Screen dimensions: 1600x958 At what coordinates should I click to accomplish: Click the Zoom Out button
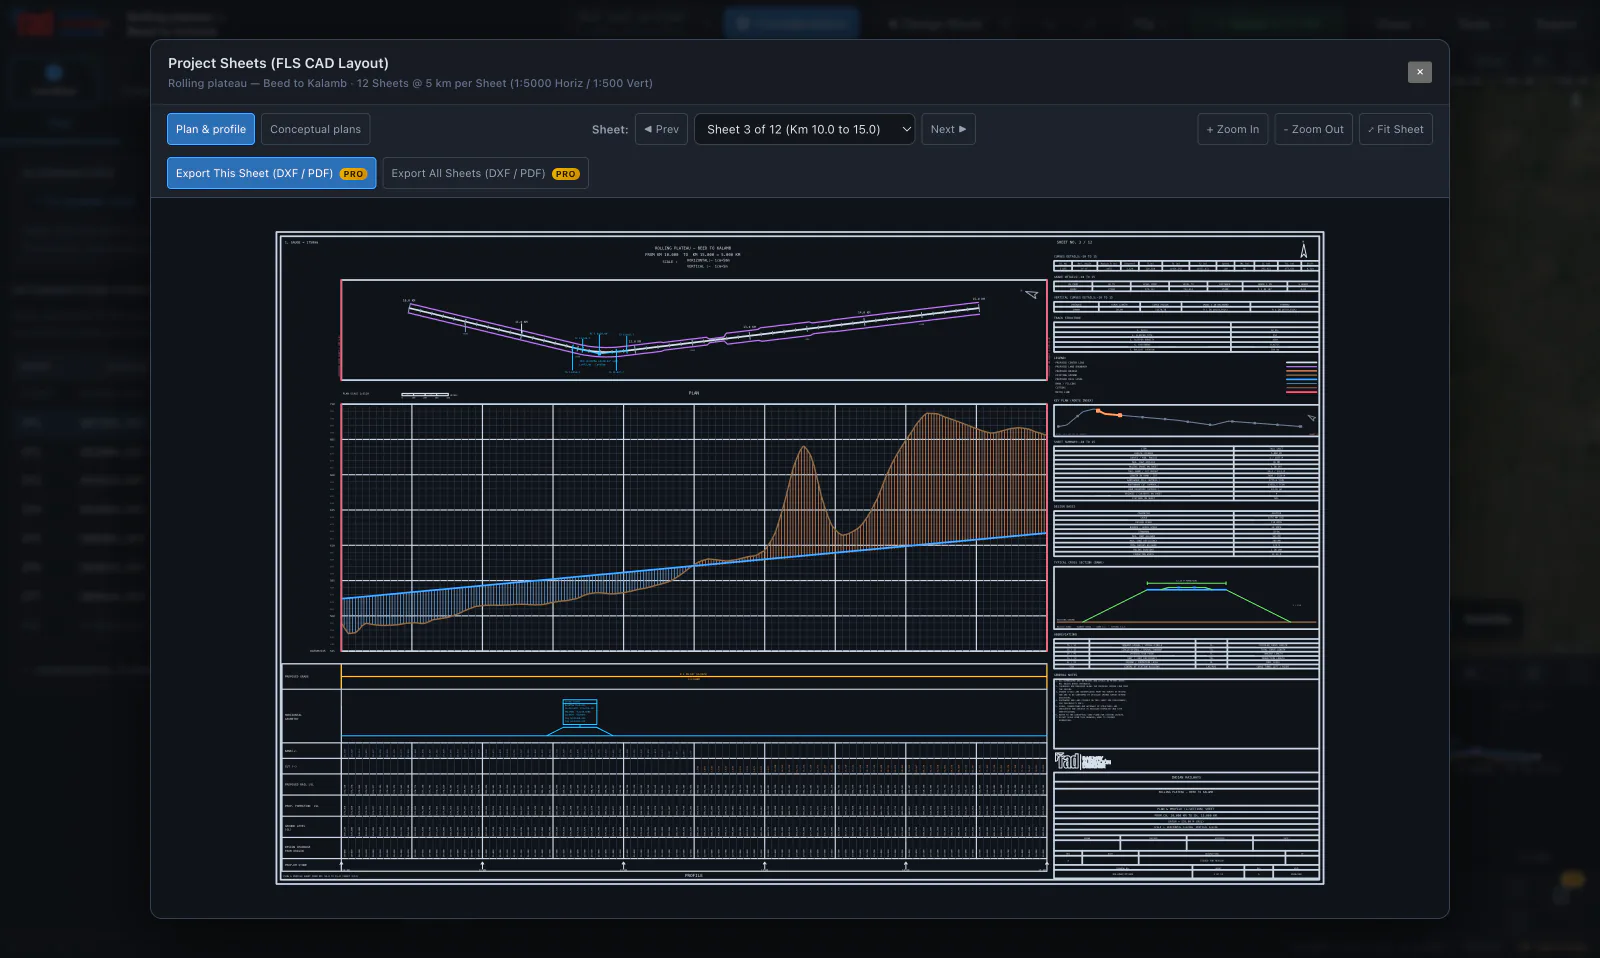point(1314,129)
